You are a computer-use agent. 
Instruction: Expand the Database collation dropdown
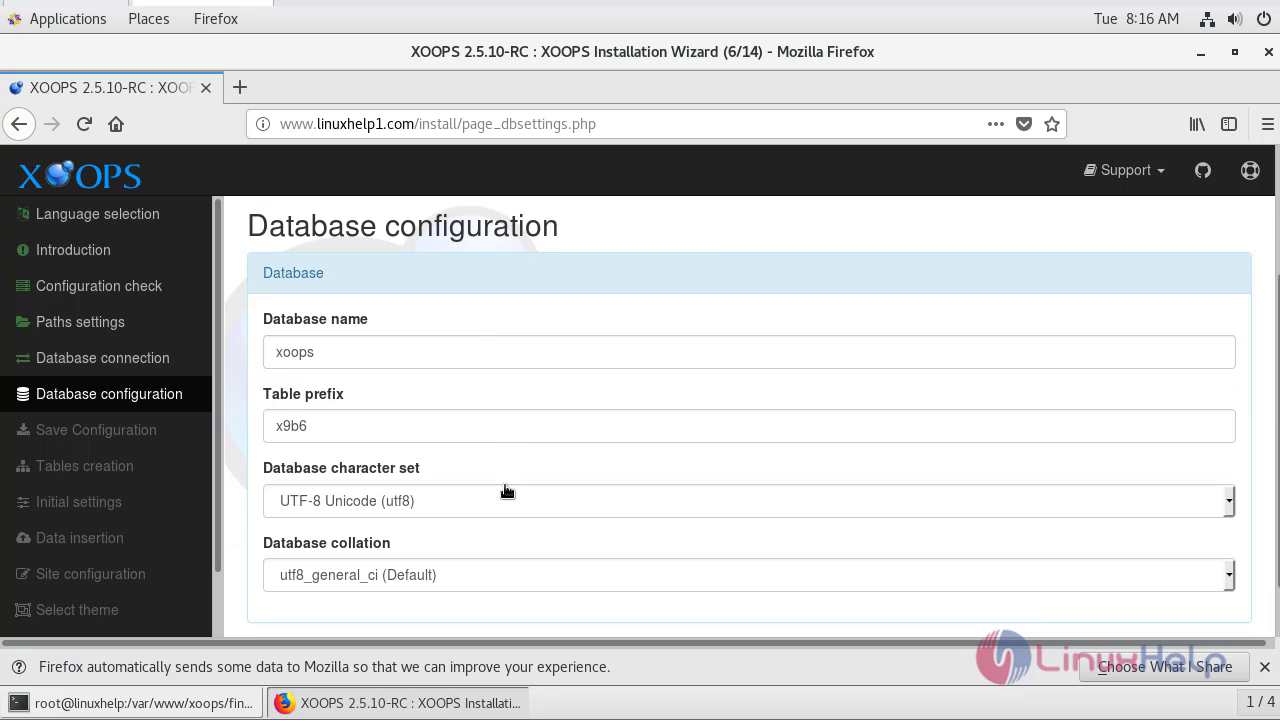click(749, 575)
